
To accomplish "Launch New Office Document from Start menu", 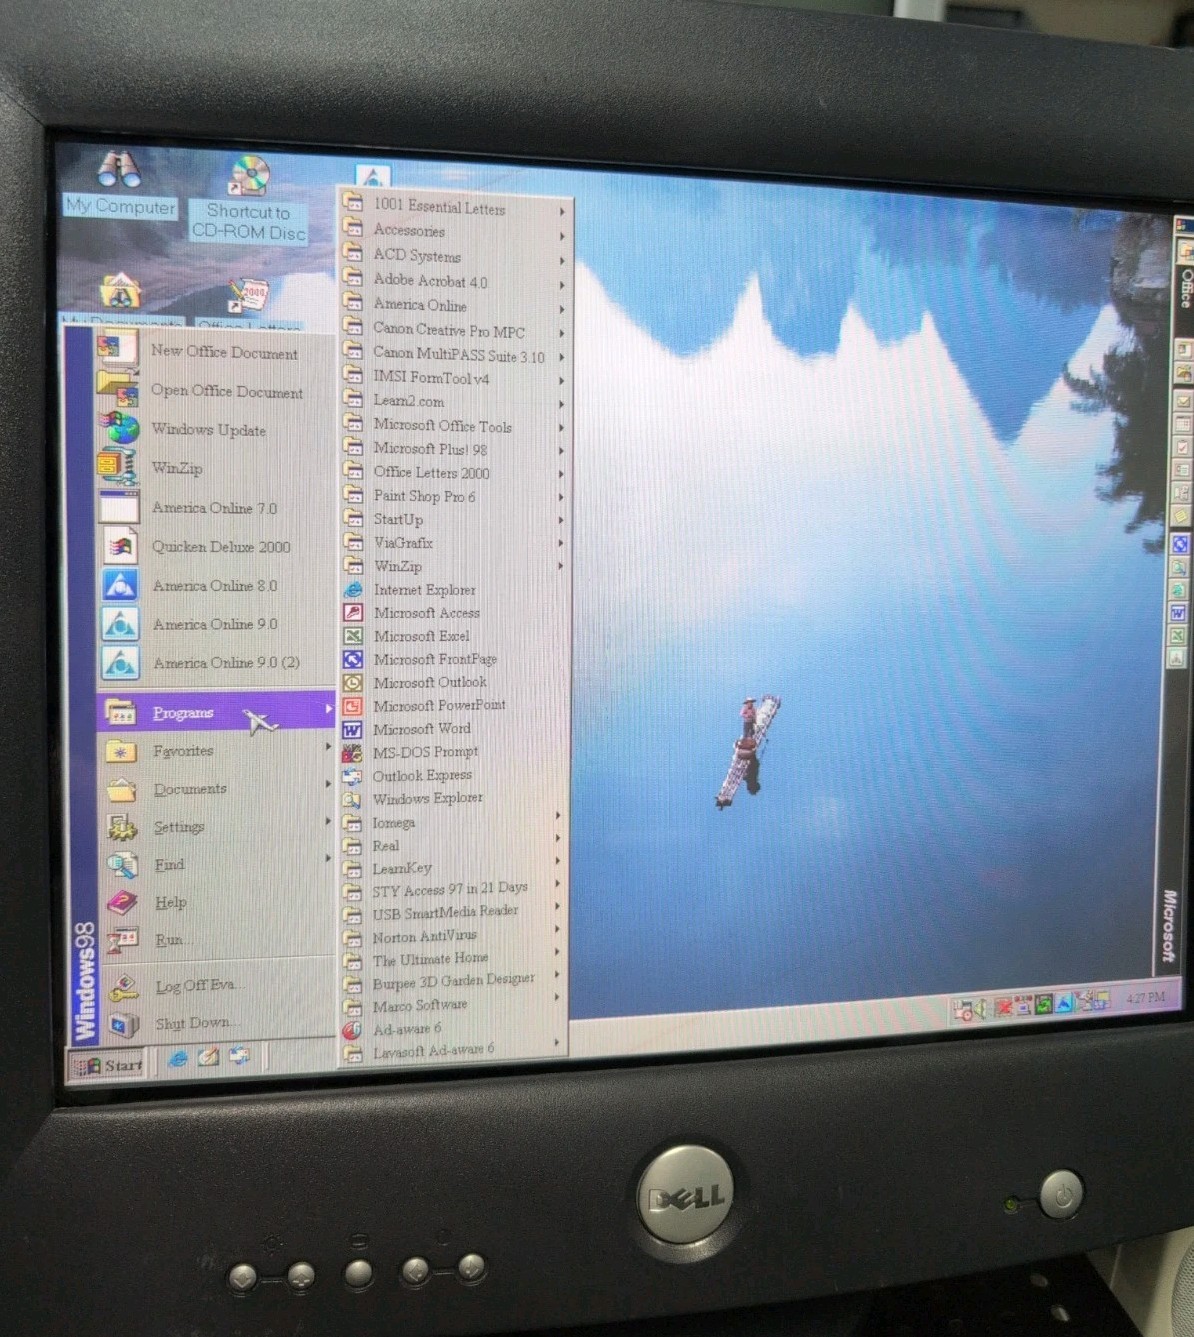I will pos(213,351).
